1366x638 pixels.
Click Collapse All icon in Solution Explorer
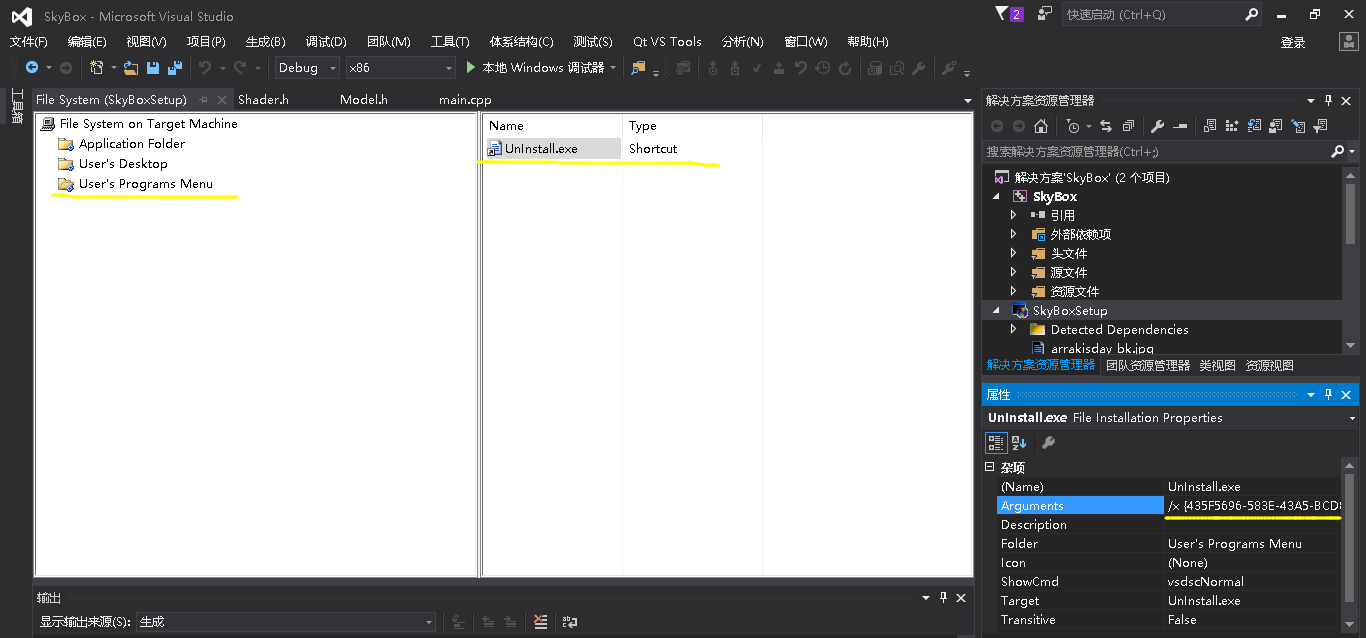point(1128,126)
